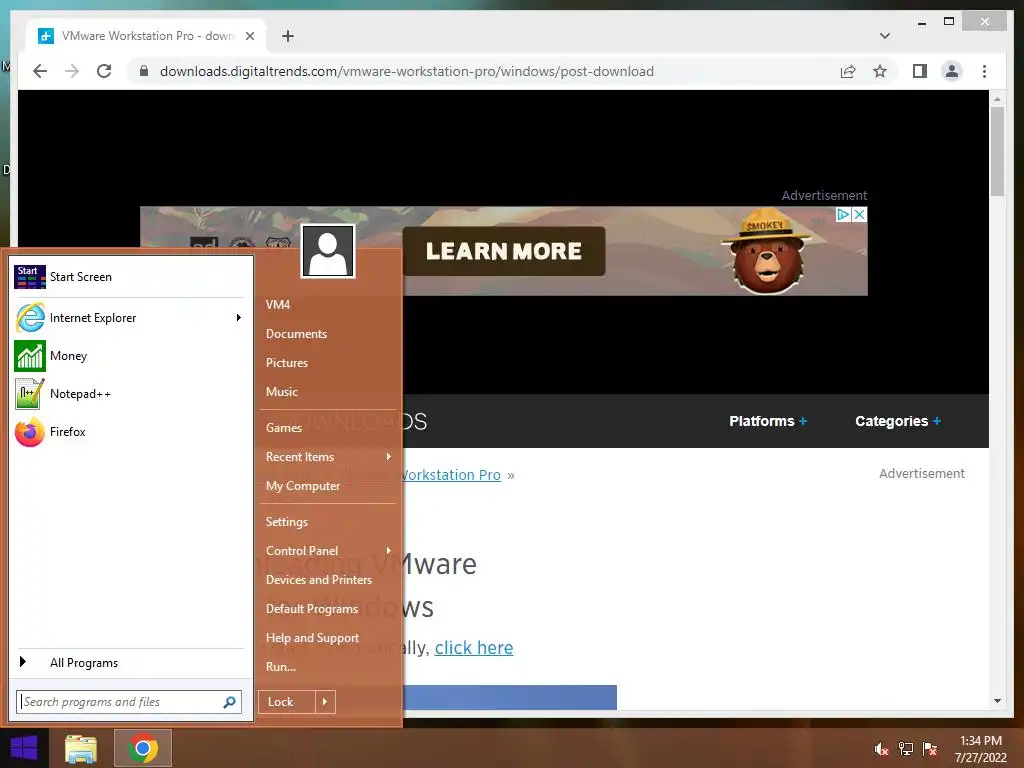Expand the Platforms menu

tap(768, 421)
